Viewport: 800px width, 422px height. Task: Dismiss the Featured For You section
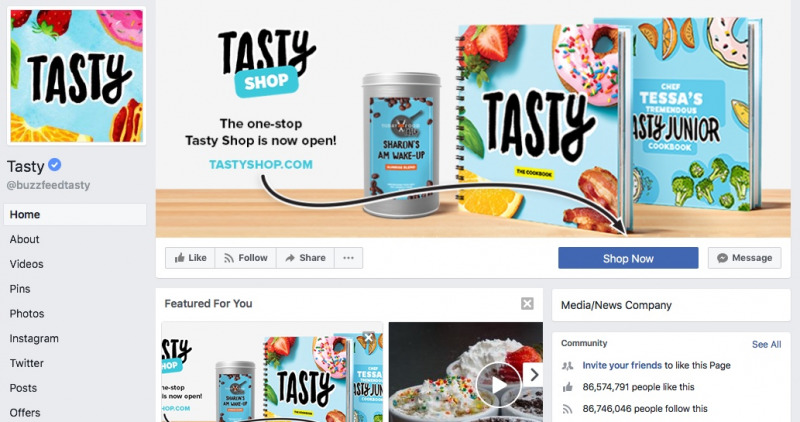(527, 304)
